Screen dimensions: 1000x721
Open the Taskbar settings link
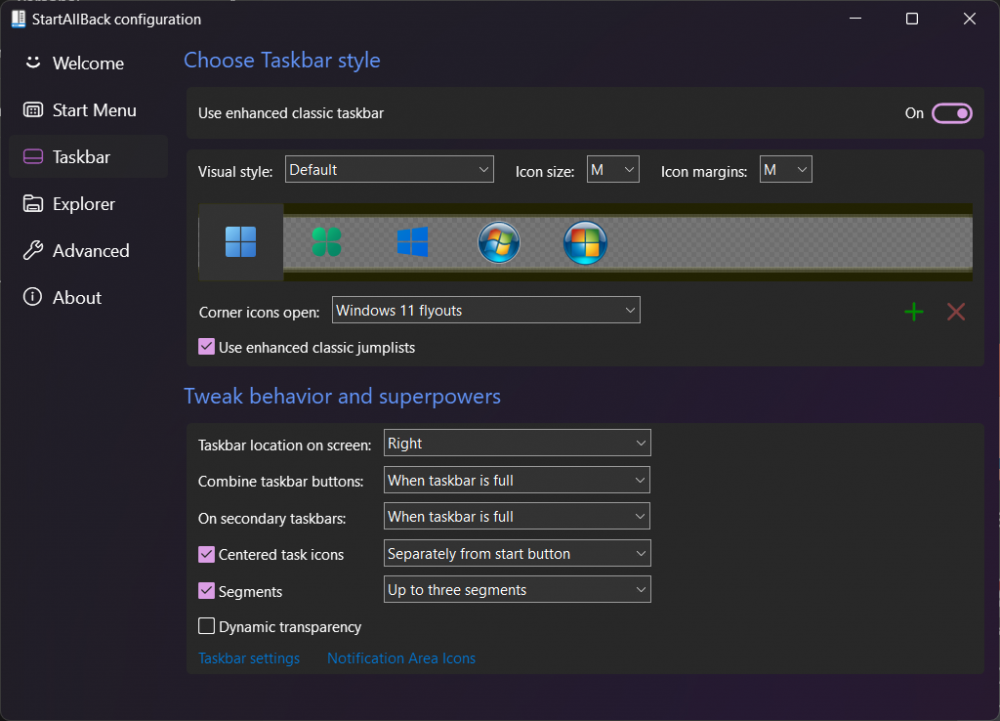(x=249, y=658)
